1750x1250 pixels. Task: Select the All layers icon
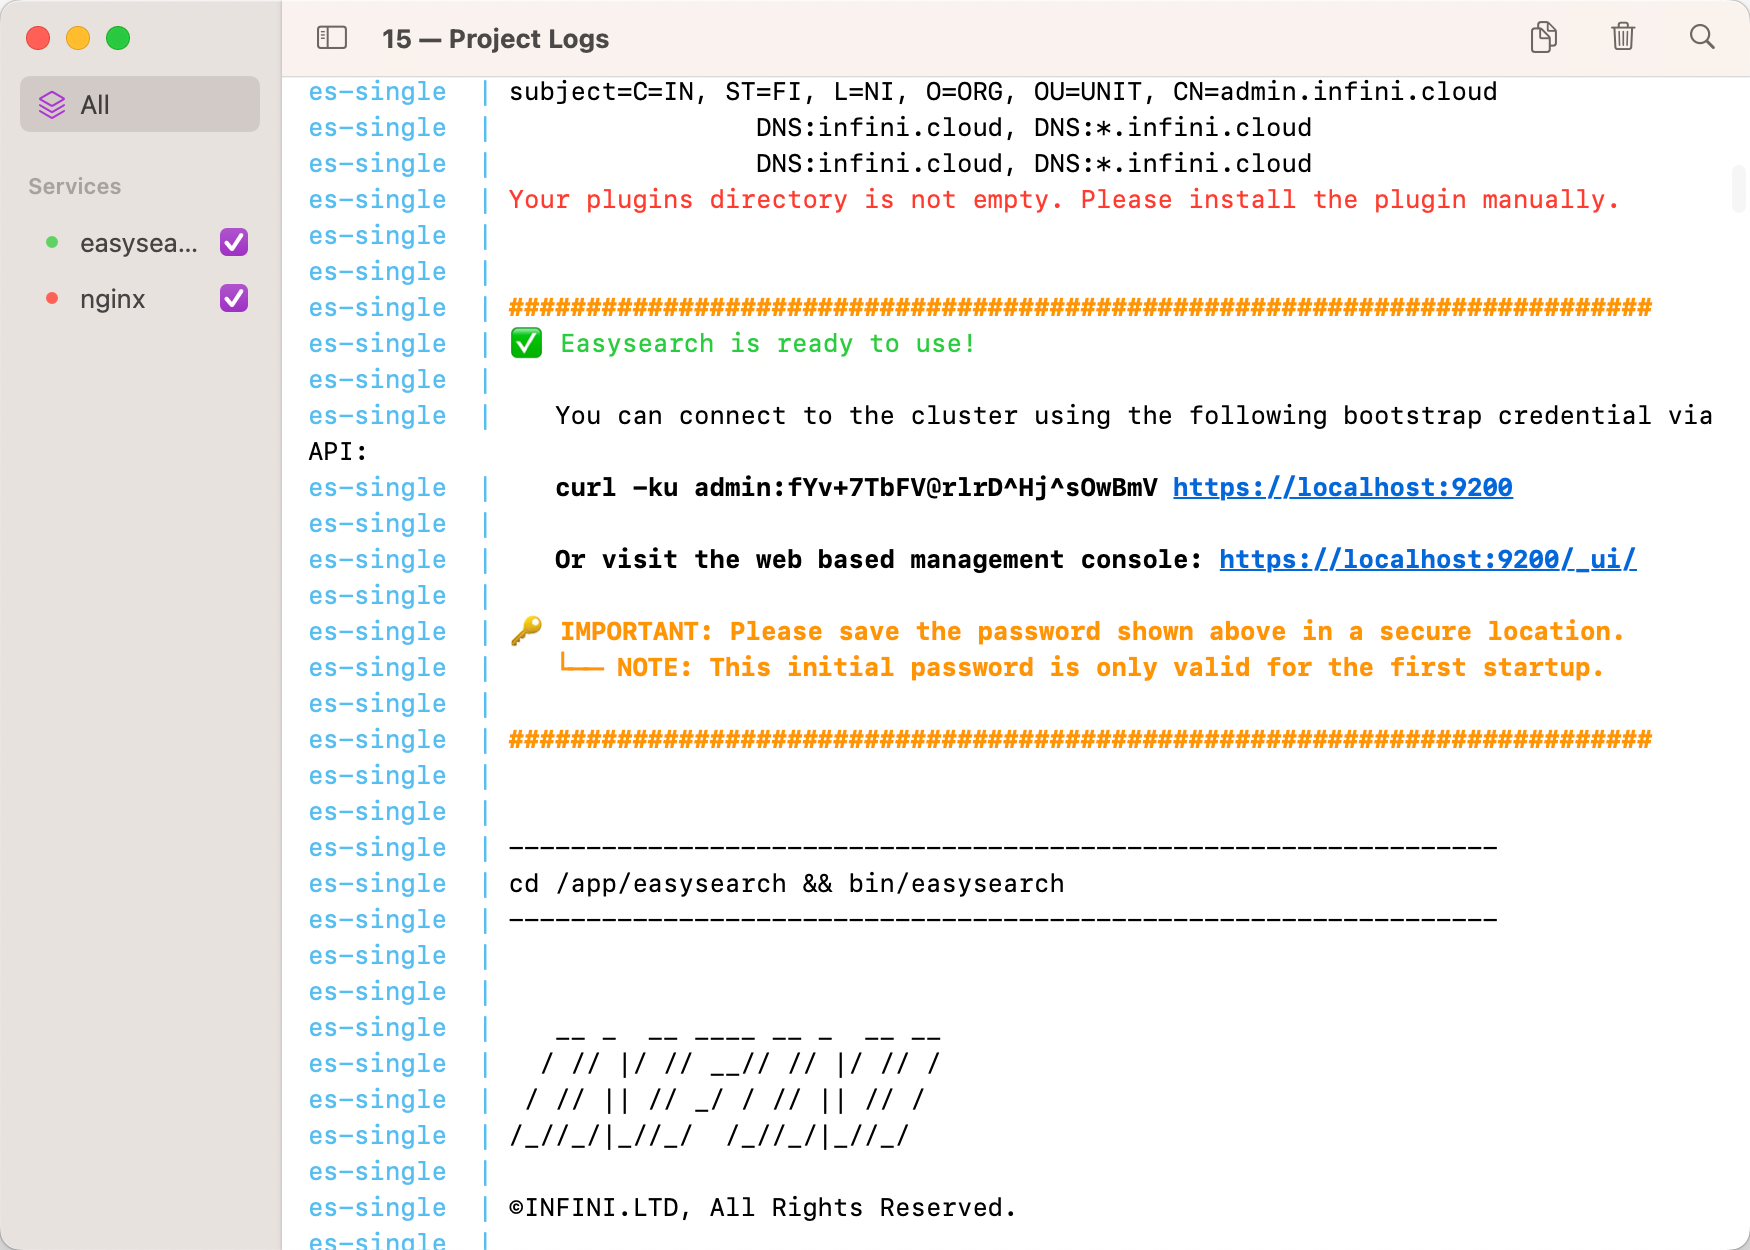click(x=52, y=104)
